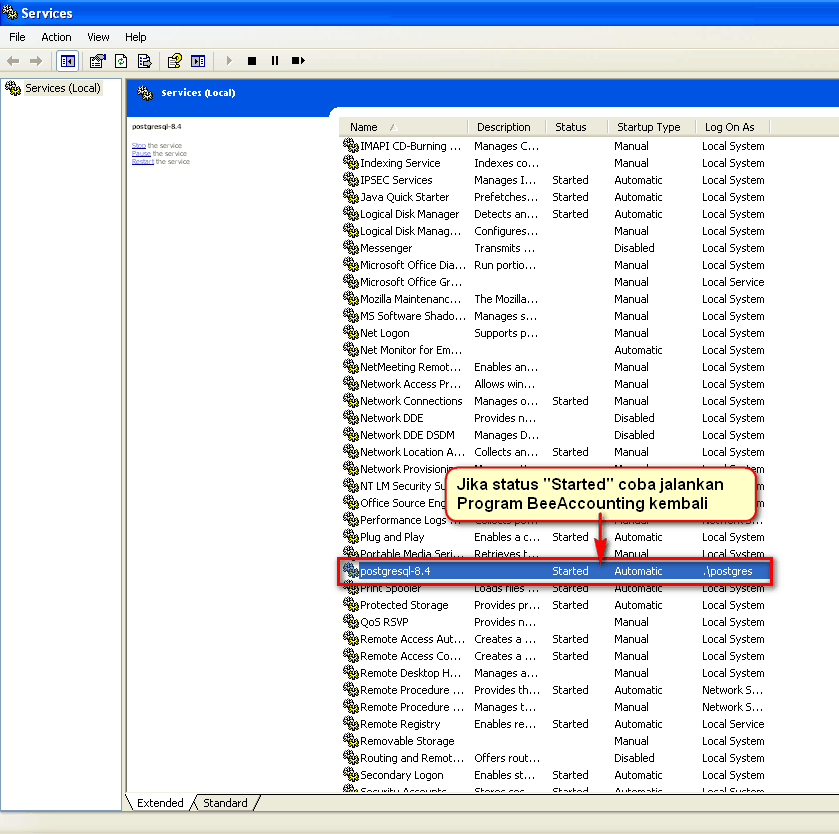Click the Microsoft Office Dia... service name
This screenshot has height=834, width=839.
(413, 265)
